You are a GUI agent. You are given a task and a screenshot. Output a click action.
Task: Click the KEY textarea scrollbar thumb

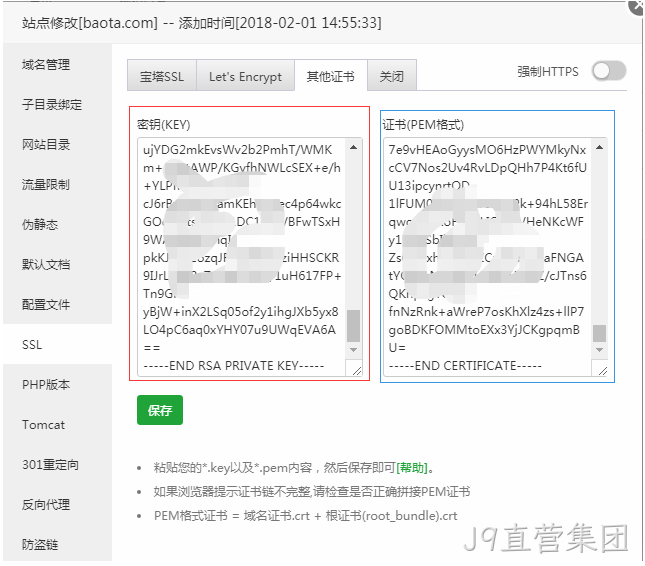click(x=353, y=326)
